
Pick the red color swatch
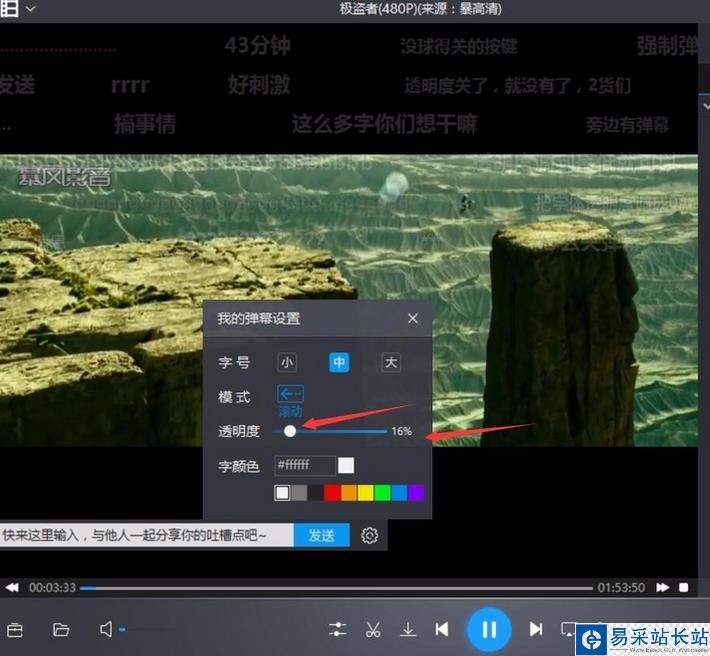pyautogui.click(x=332, y=493)
